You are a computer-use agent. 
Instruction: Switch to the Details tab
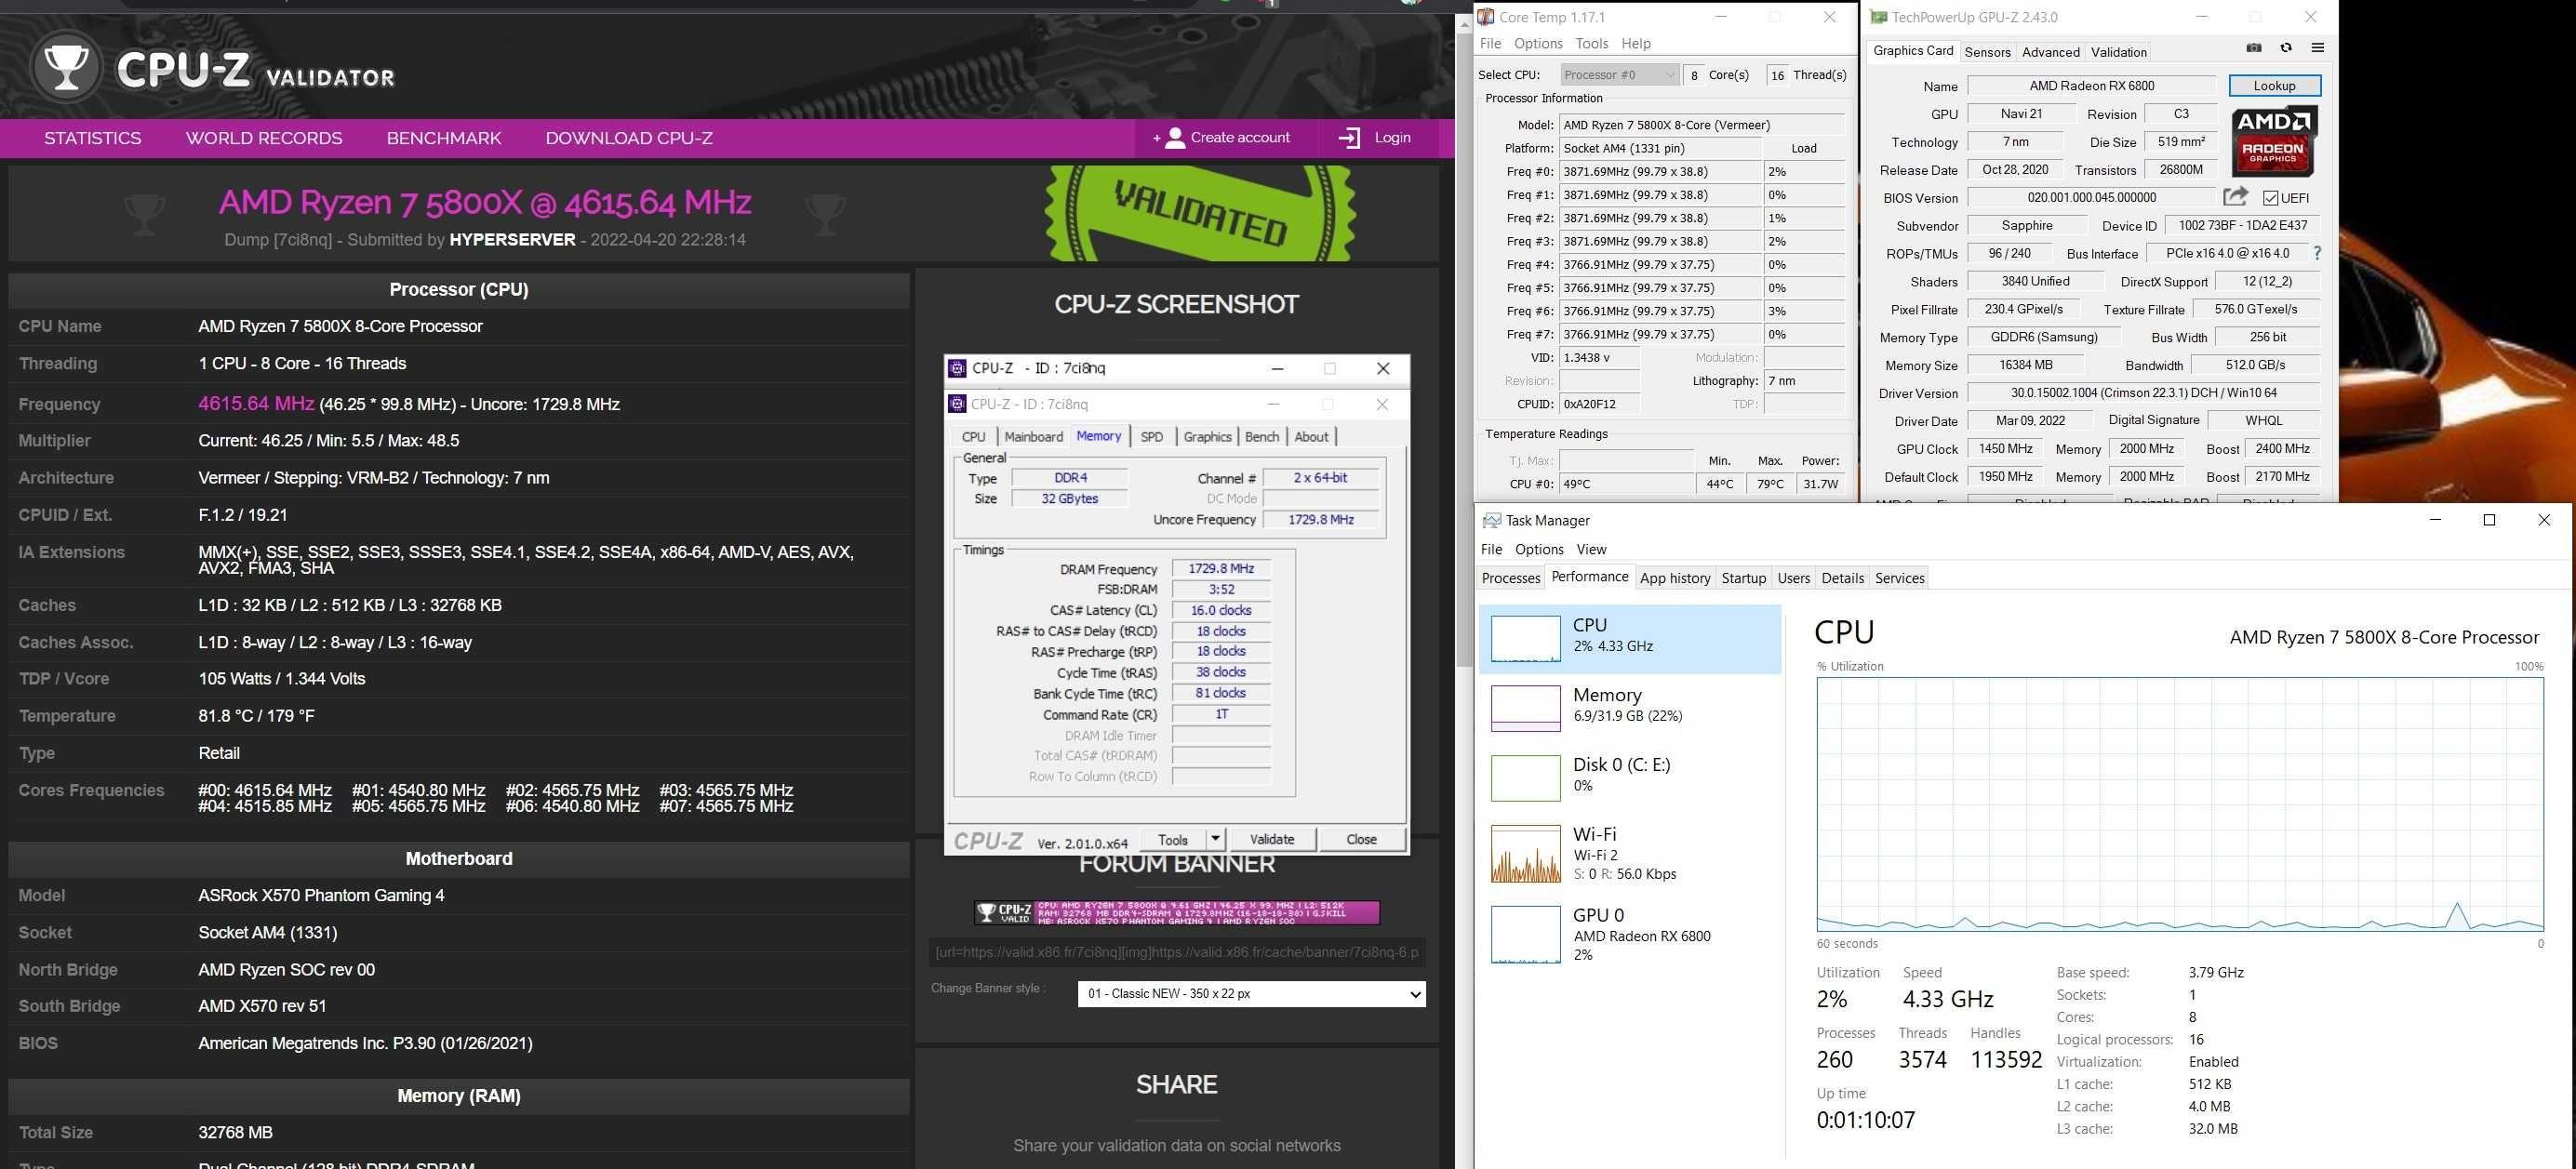[1842, 578]
